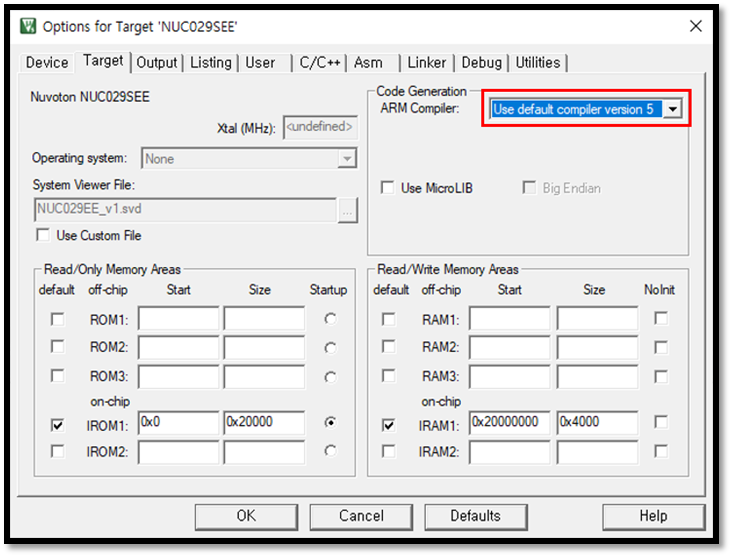The image size is (732, 557).
Task: Click the IRAM2 Size field
Action: 598,452
